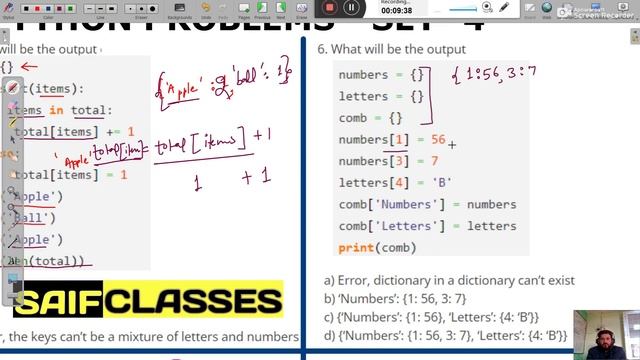Pick the black pen color

(x=26, y=8)
